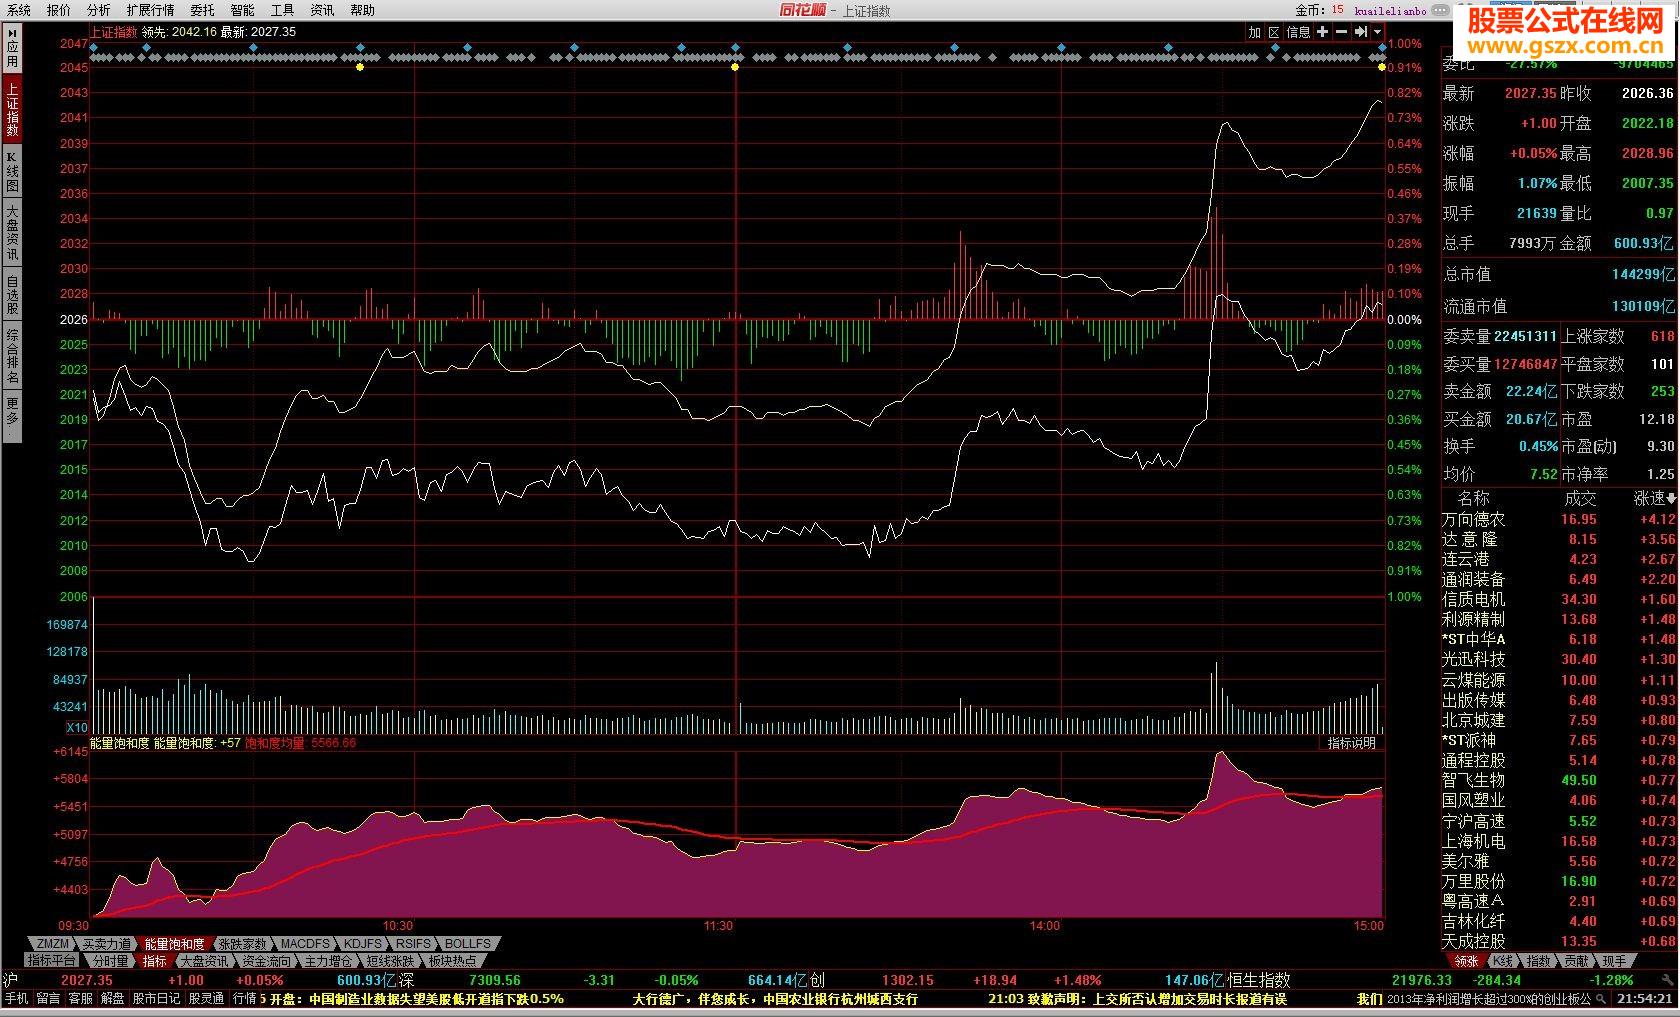
Task: Switch to the MACDFS indicator tab
Action: 305,944
